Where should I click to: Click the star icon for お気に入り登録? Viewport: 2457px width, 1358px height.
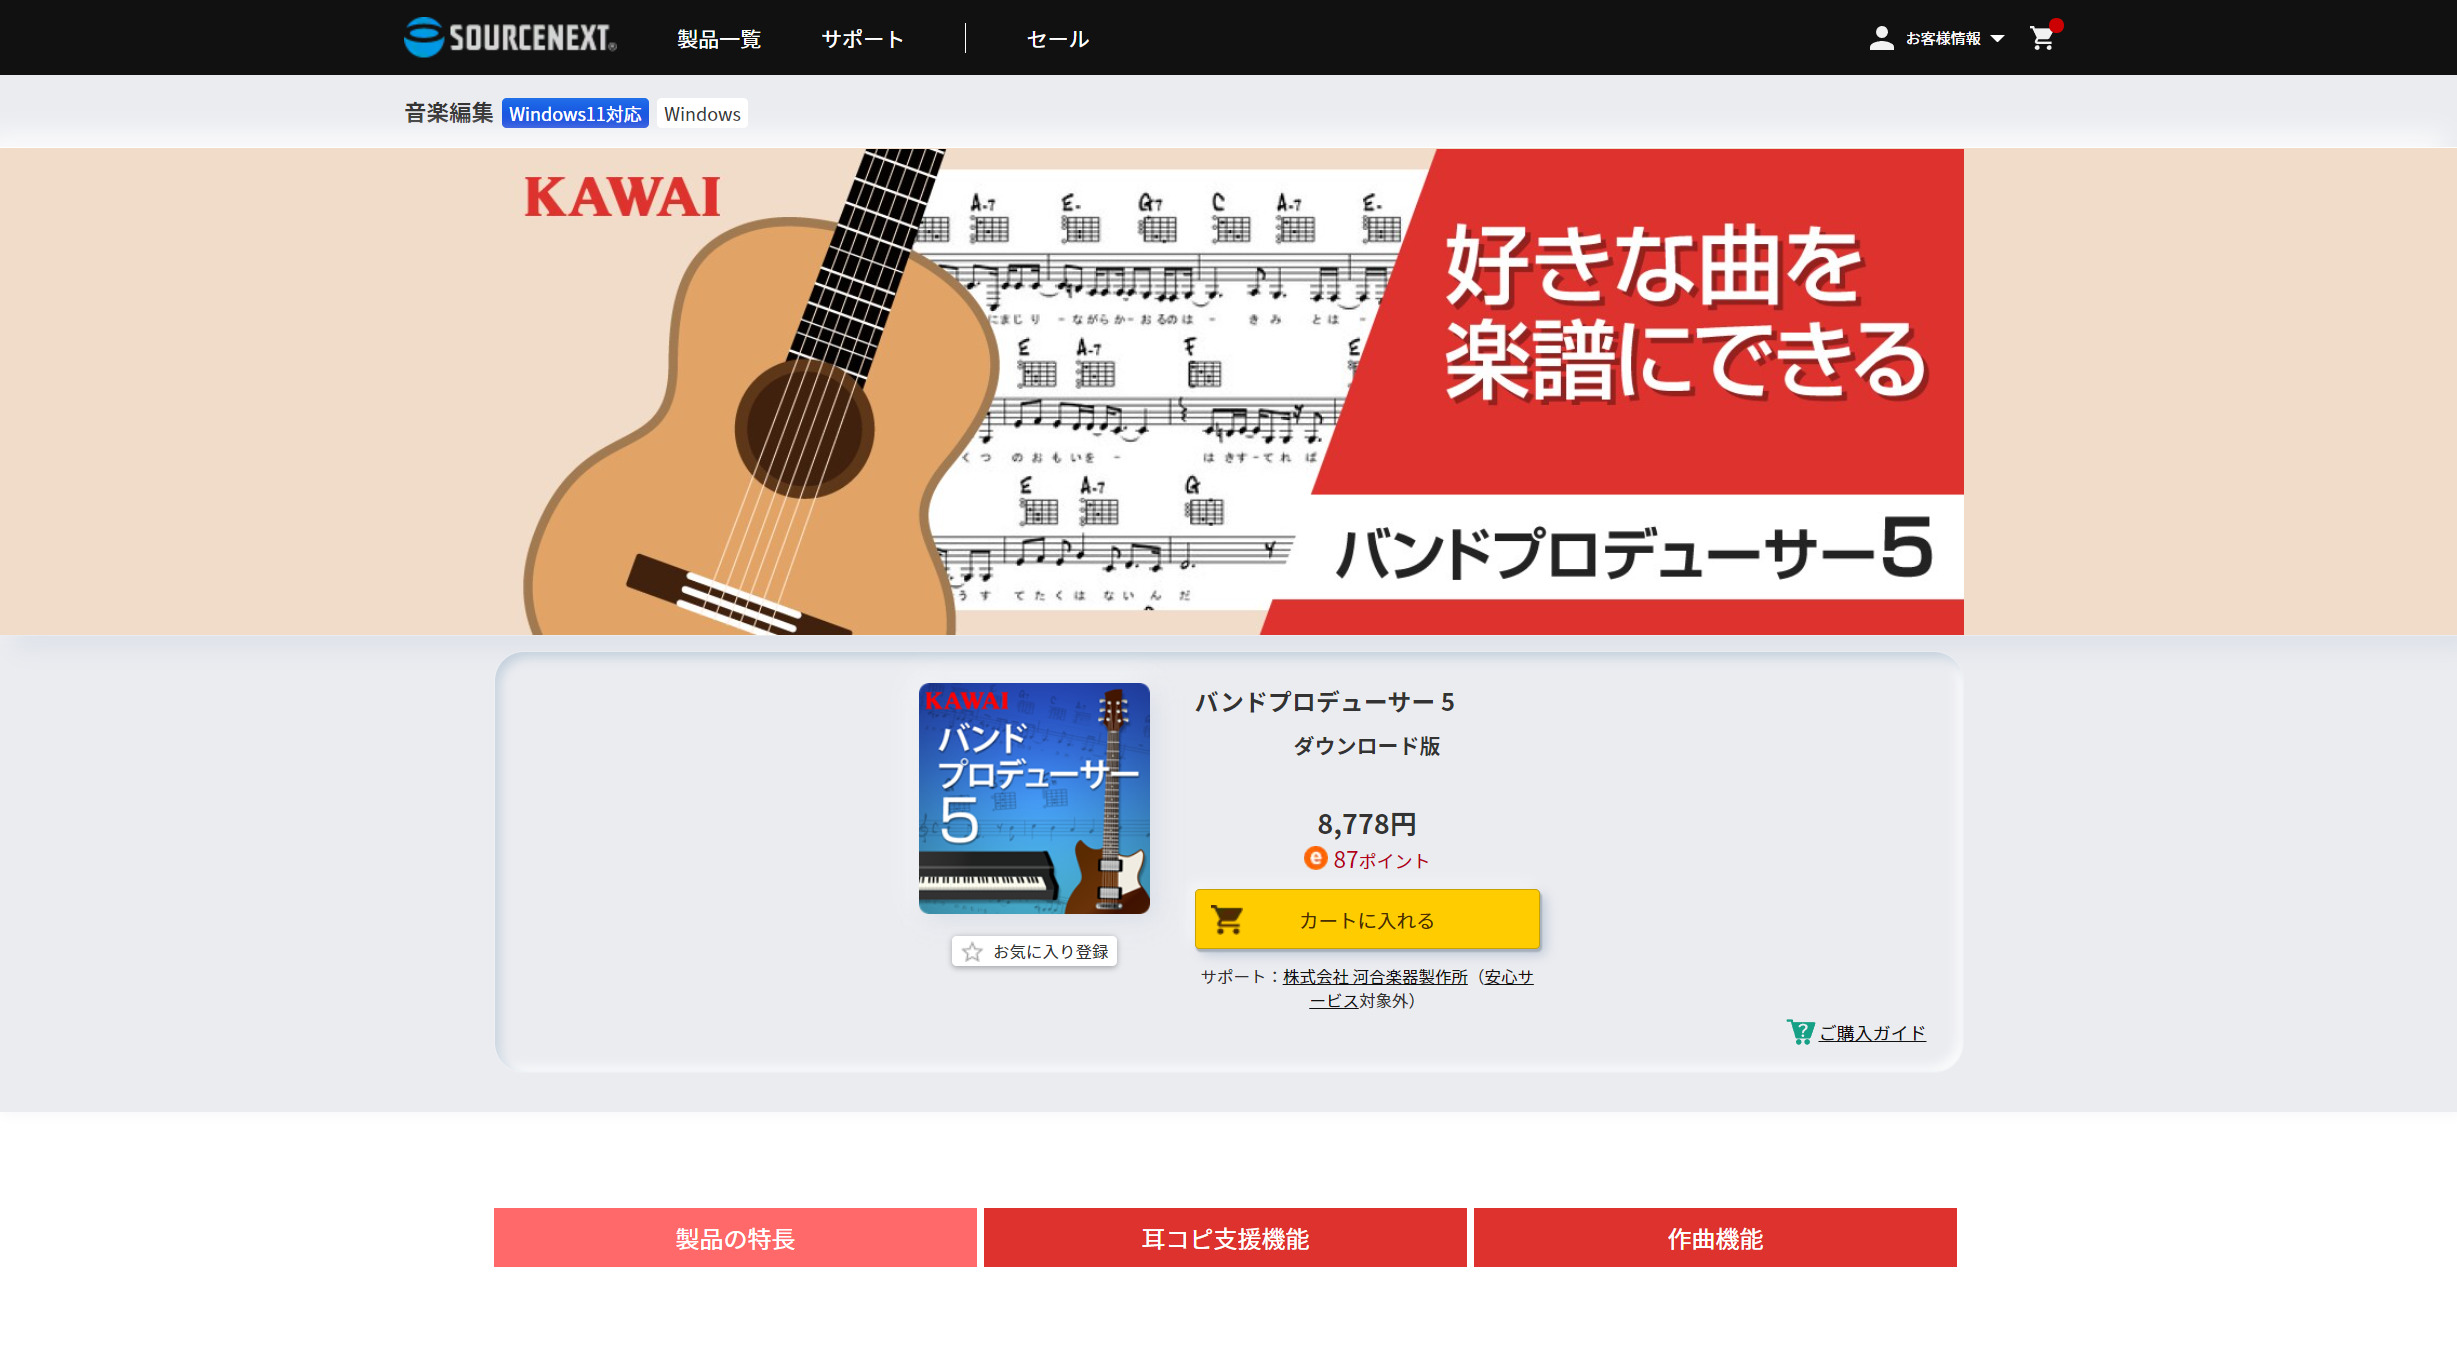click(x=972, y=952)
